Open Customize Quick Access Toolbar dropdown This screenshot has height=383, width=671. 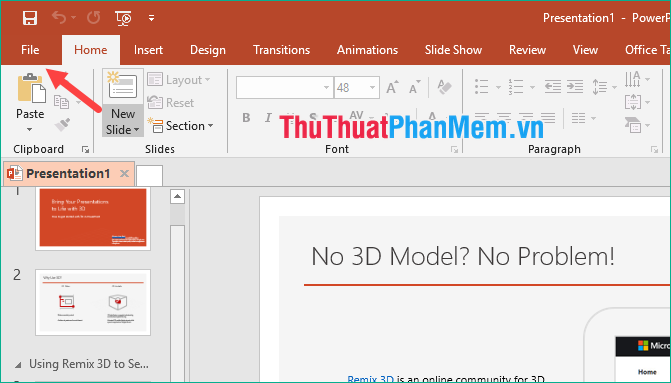pos(151,18)
